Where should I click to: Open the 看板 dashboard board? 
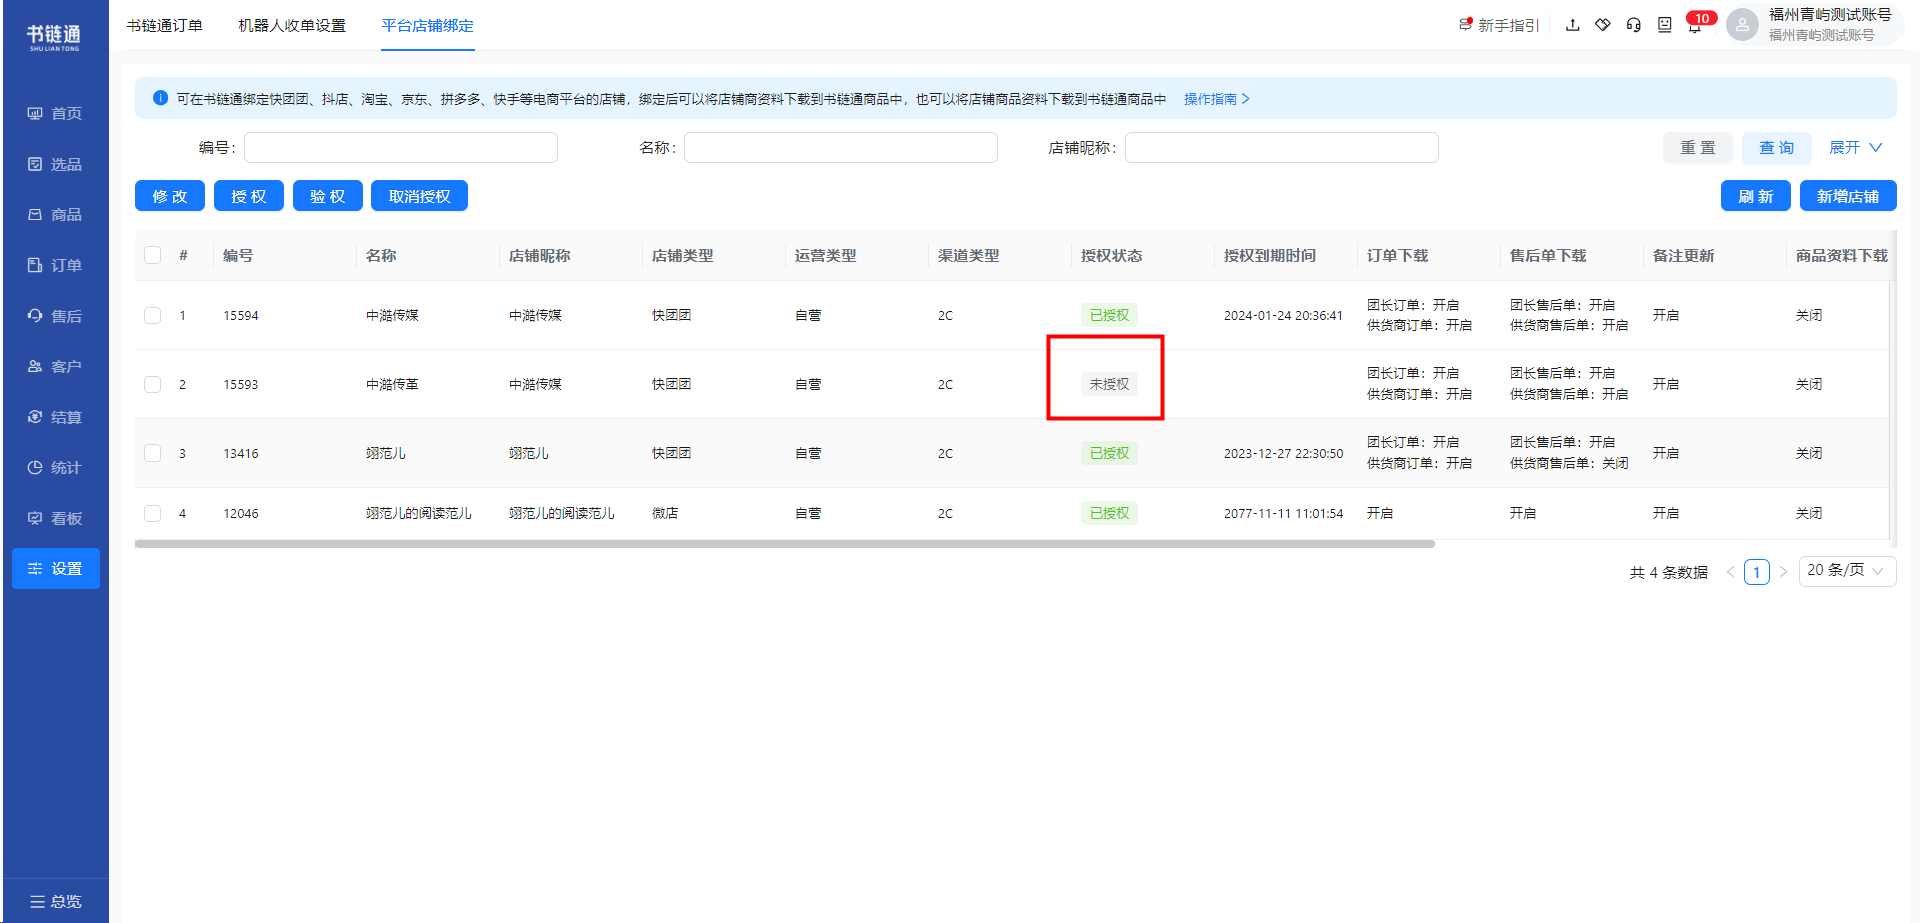click(x=55, y=518)
